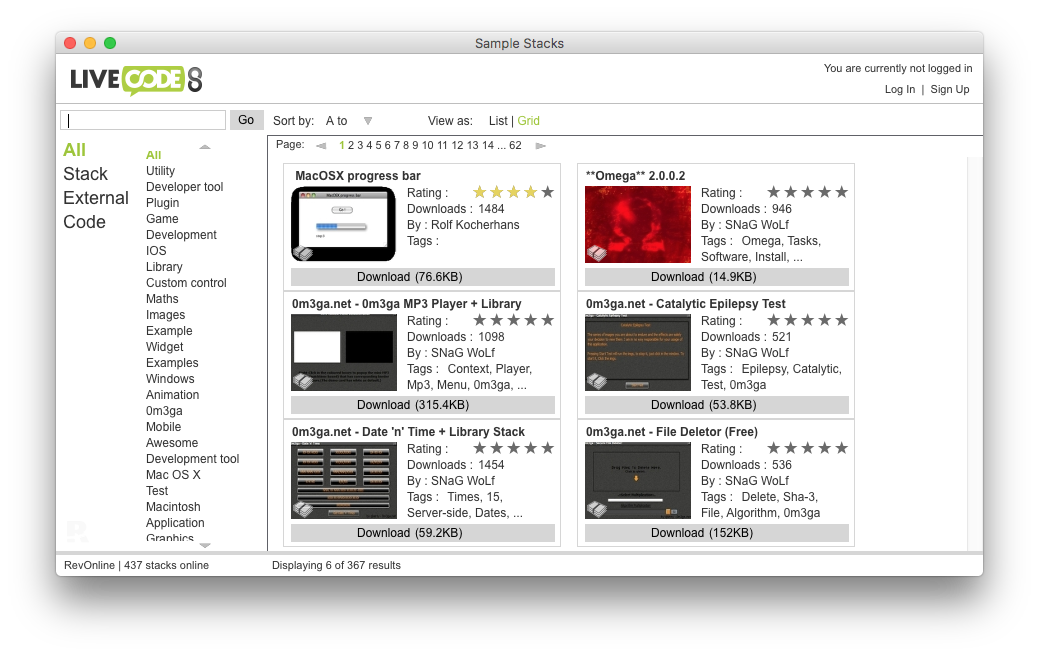Rate 0m3ga MP3 Player stack stars
This screenshot has width=1039, height=656.
click(514, 320)
